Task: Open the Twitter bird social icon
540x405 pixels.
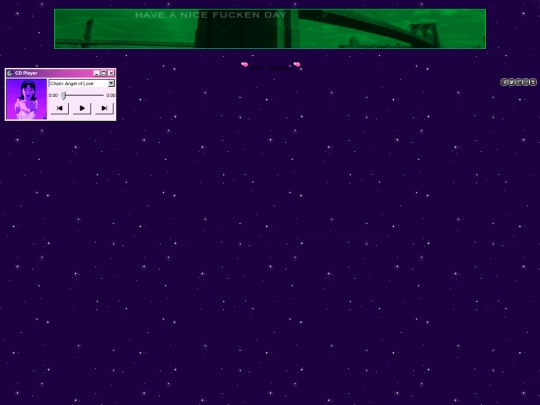Action: (511, 82)
